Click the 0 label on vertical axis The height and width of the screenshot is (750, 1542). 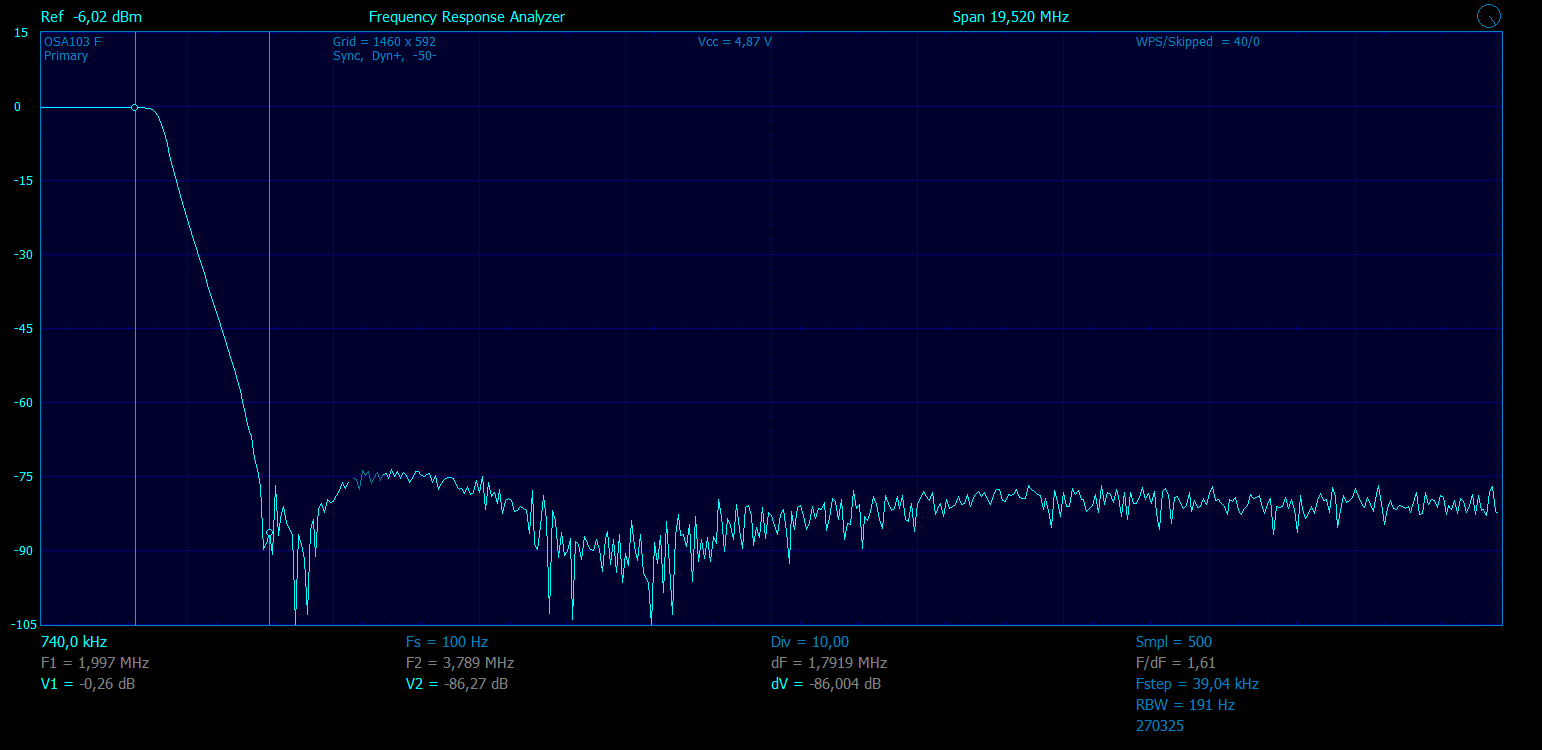(17, 107)
